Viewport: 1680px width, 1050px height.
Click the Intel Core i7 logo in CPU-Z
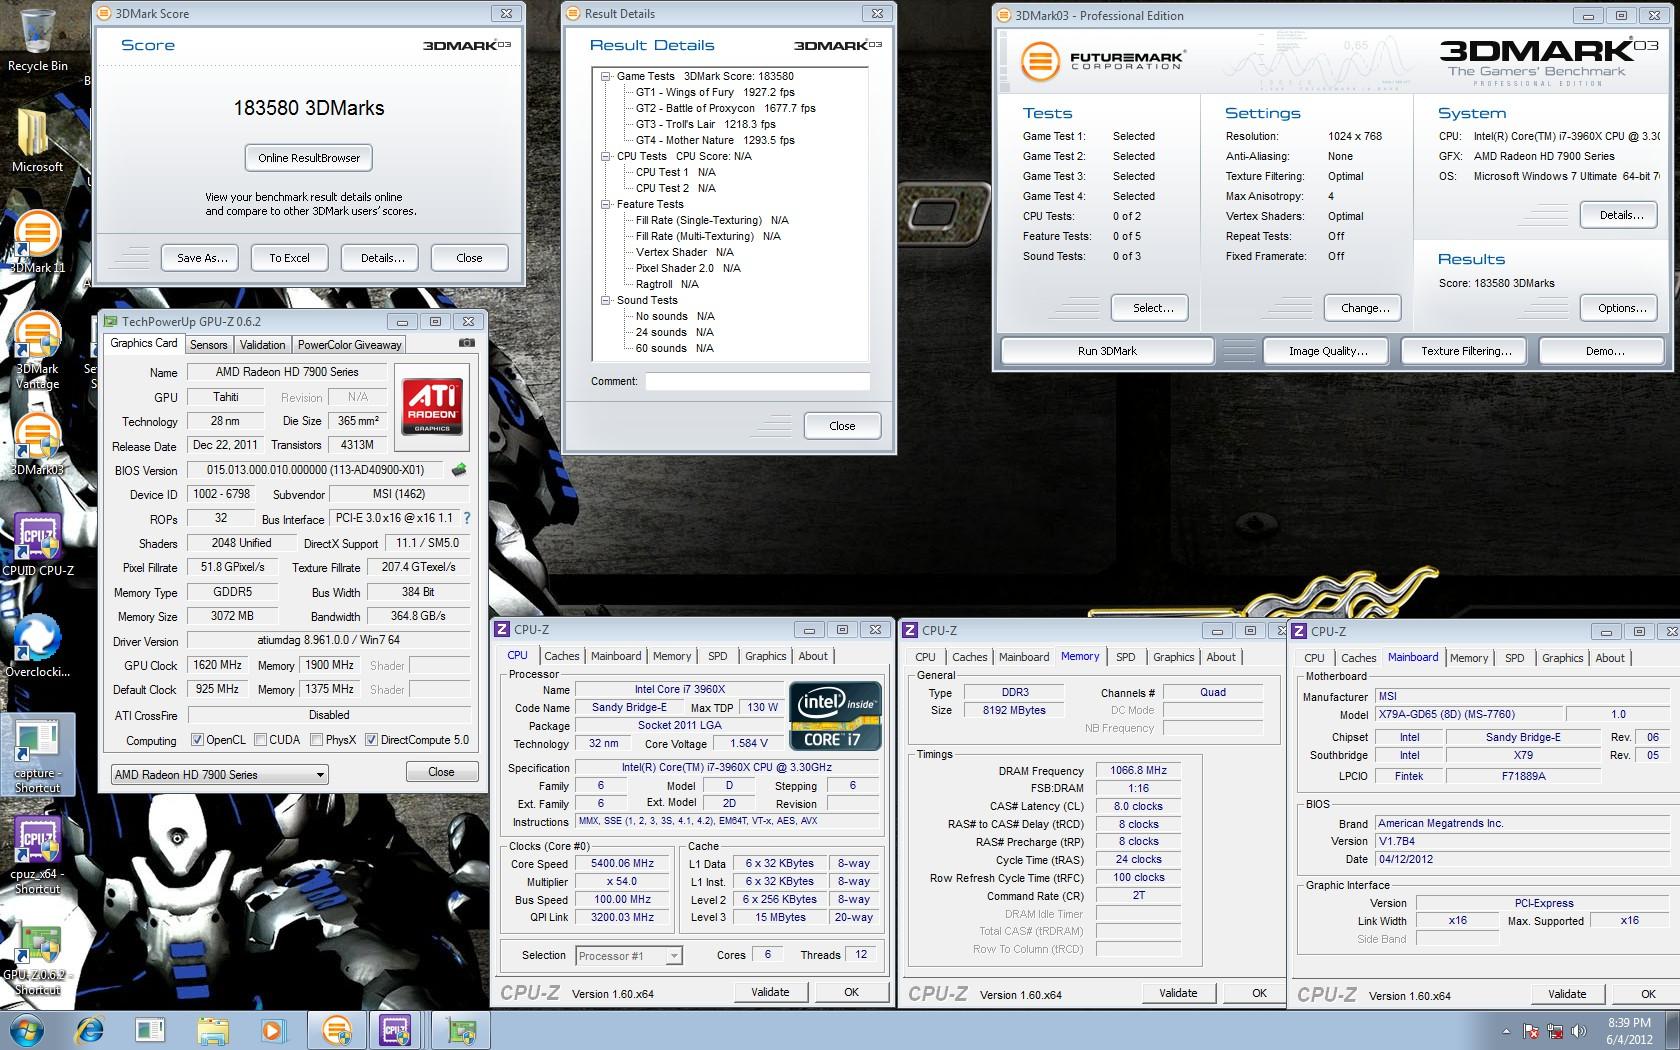836,716
